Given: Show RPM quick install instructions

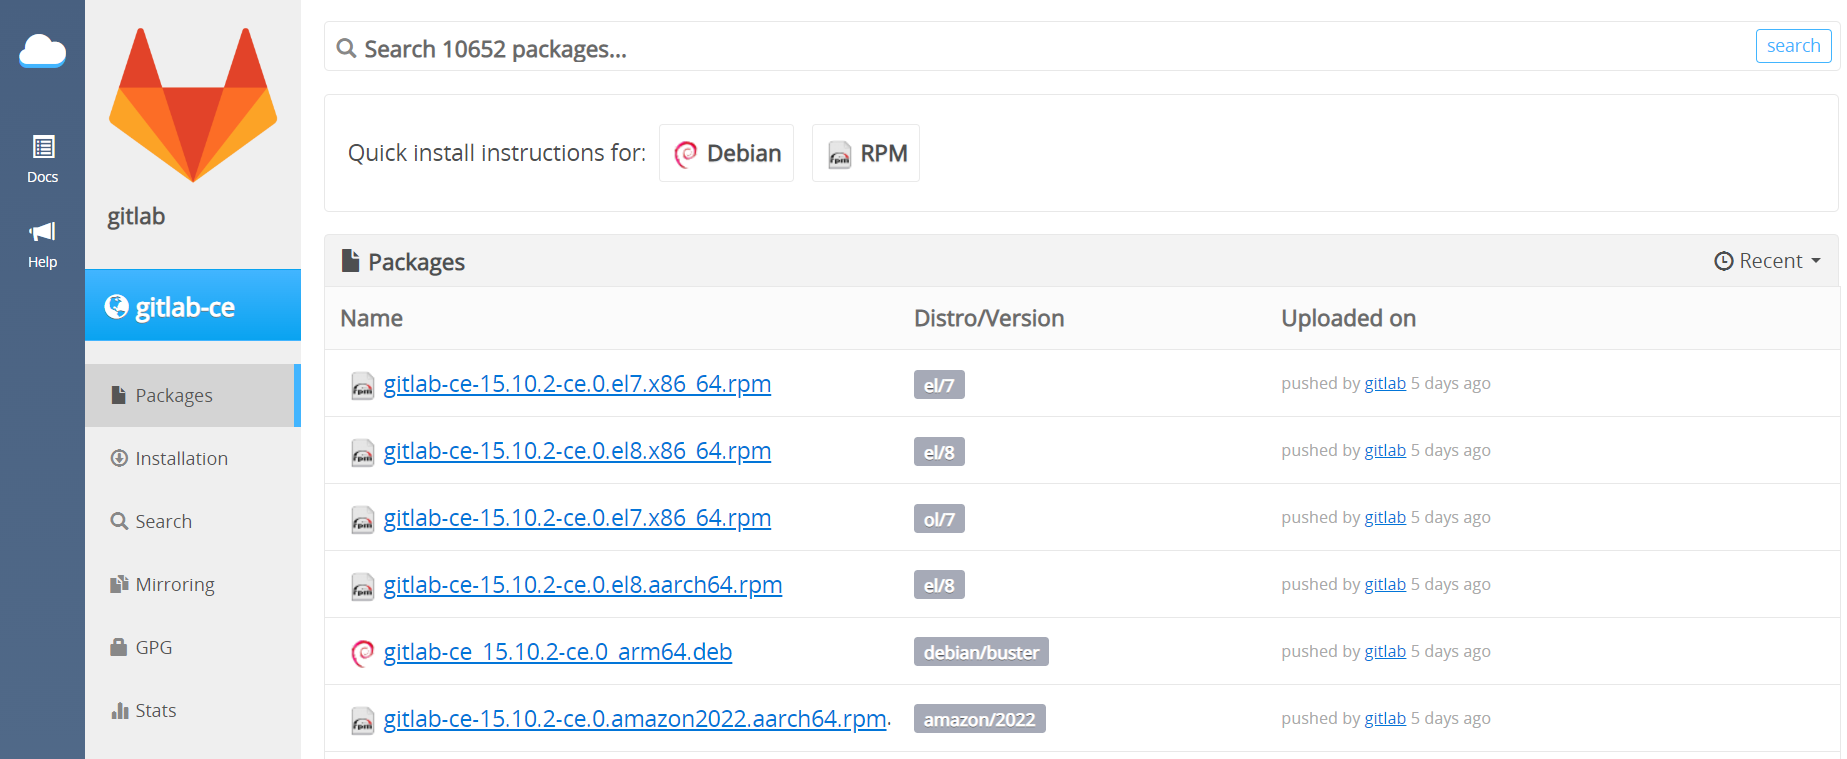Looking at the screenshot, I should (866, 153).
